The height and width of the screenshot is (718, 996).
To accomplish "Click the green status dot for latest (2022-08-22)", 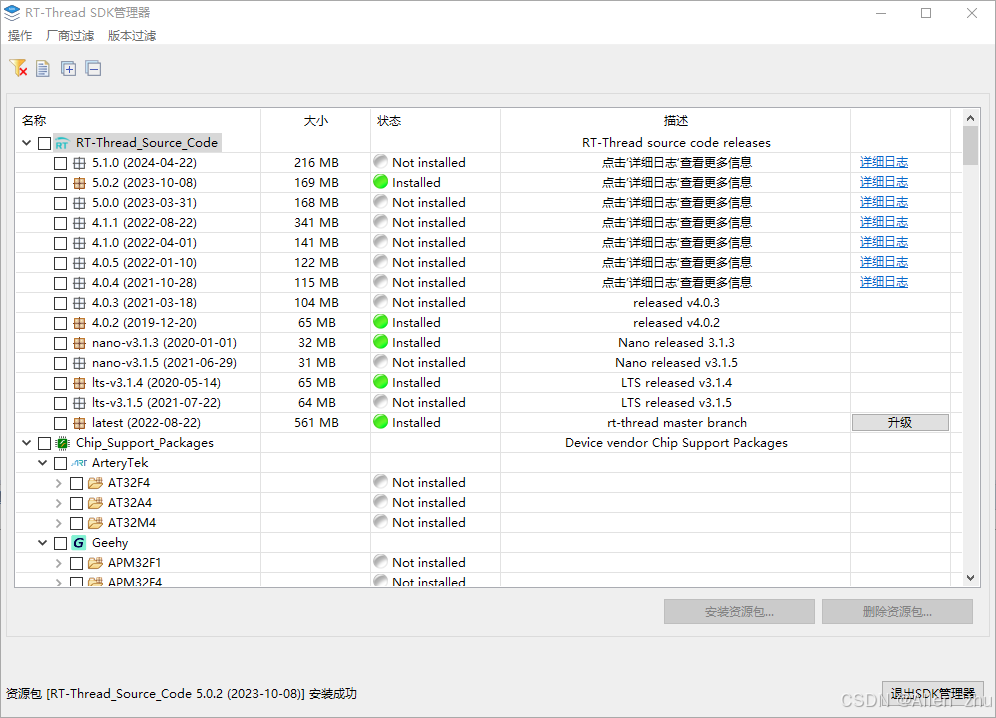I will (380, 421).
